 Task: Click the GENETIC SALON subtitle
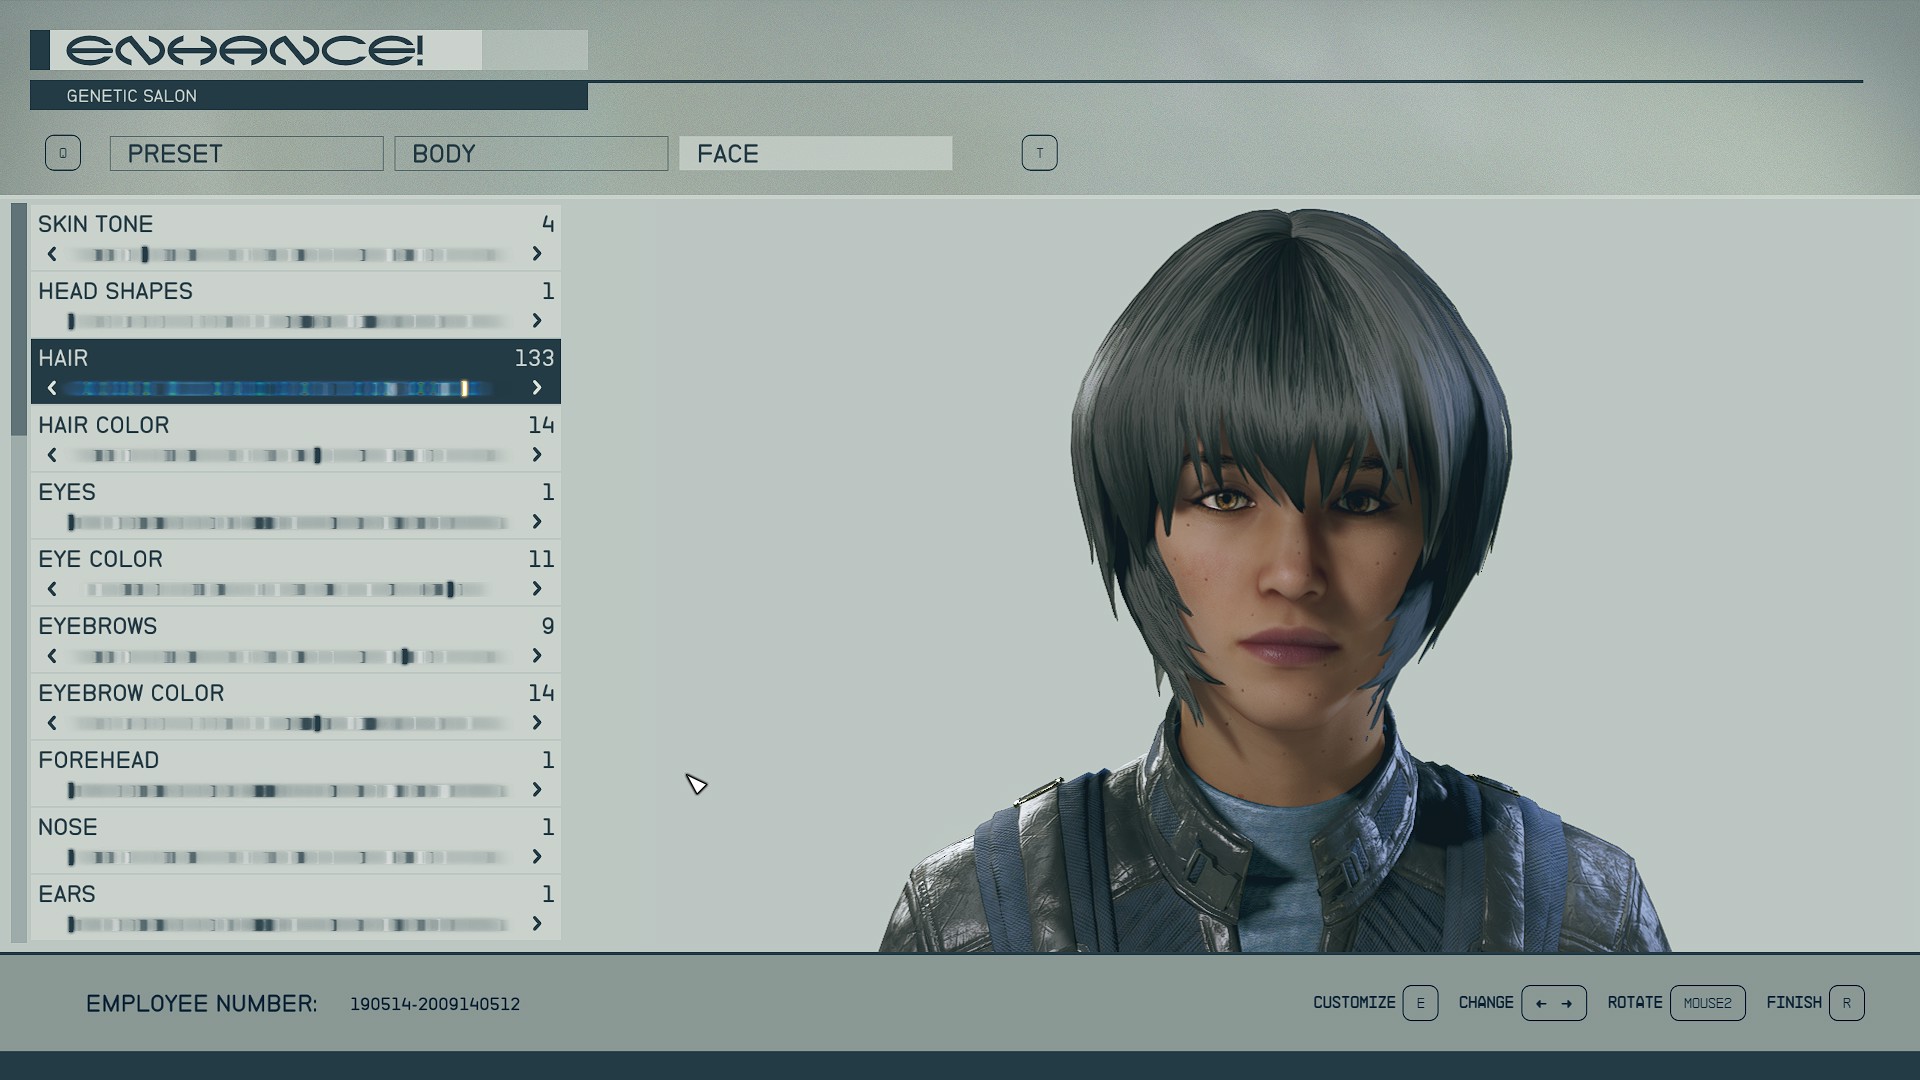pos(131,96)
